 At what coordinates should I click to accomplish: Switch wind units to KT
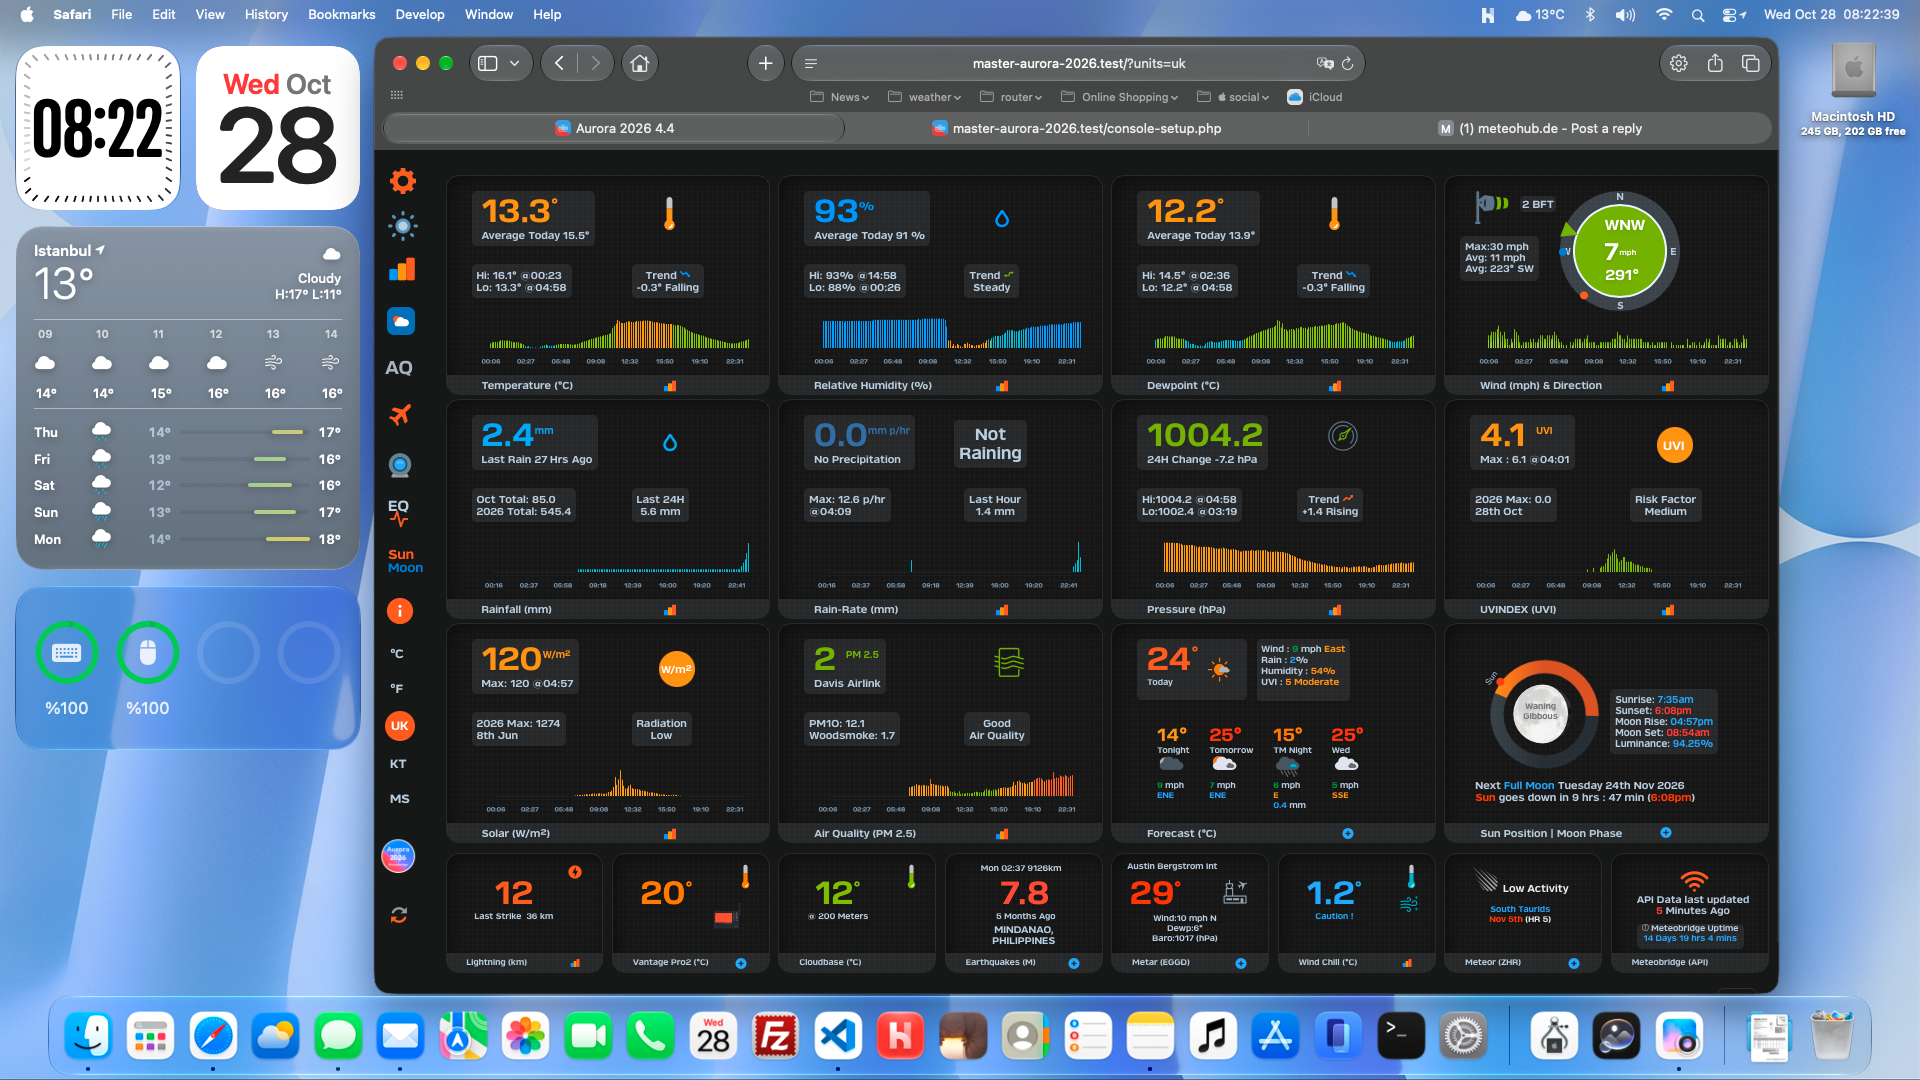(398, 764)
